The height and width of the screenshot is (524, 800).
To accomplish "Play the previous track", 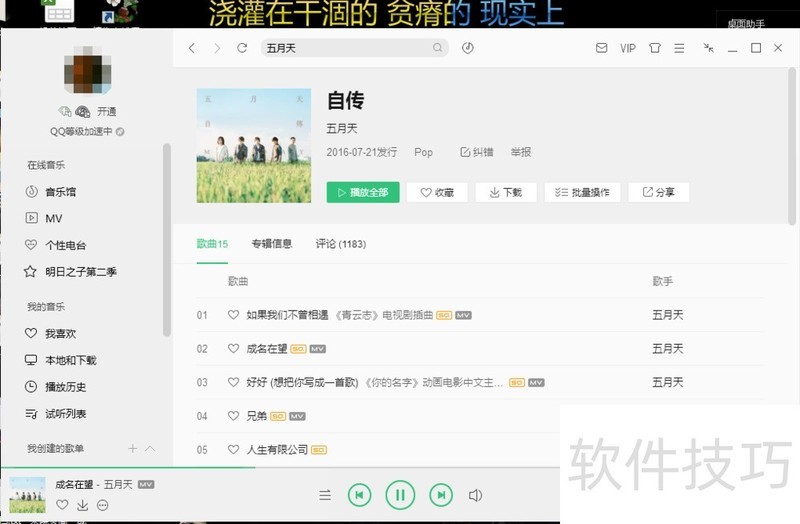I will [360, 495].
